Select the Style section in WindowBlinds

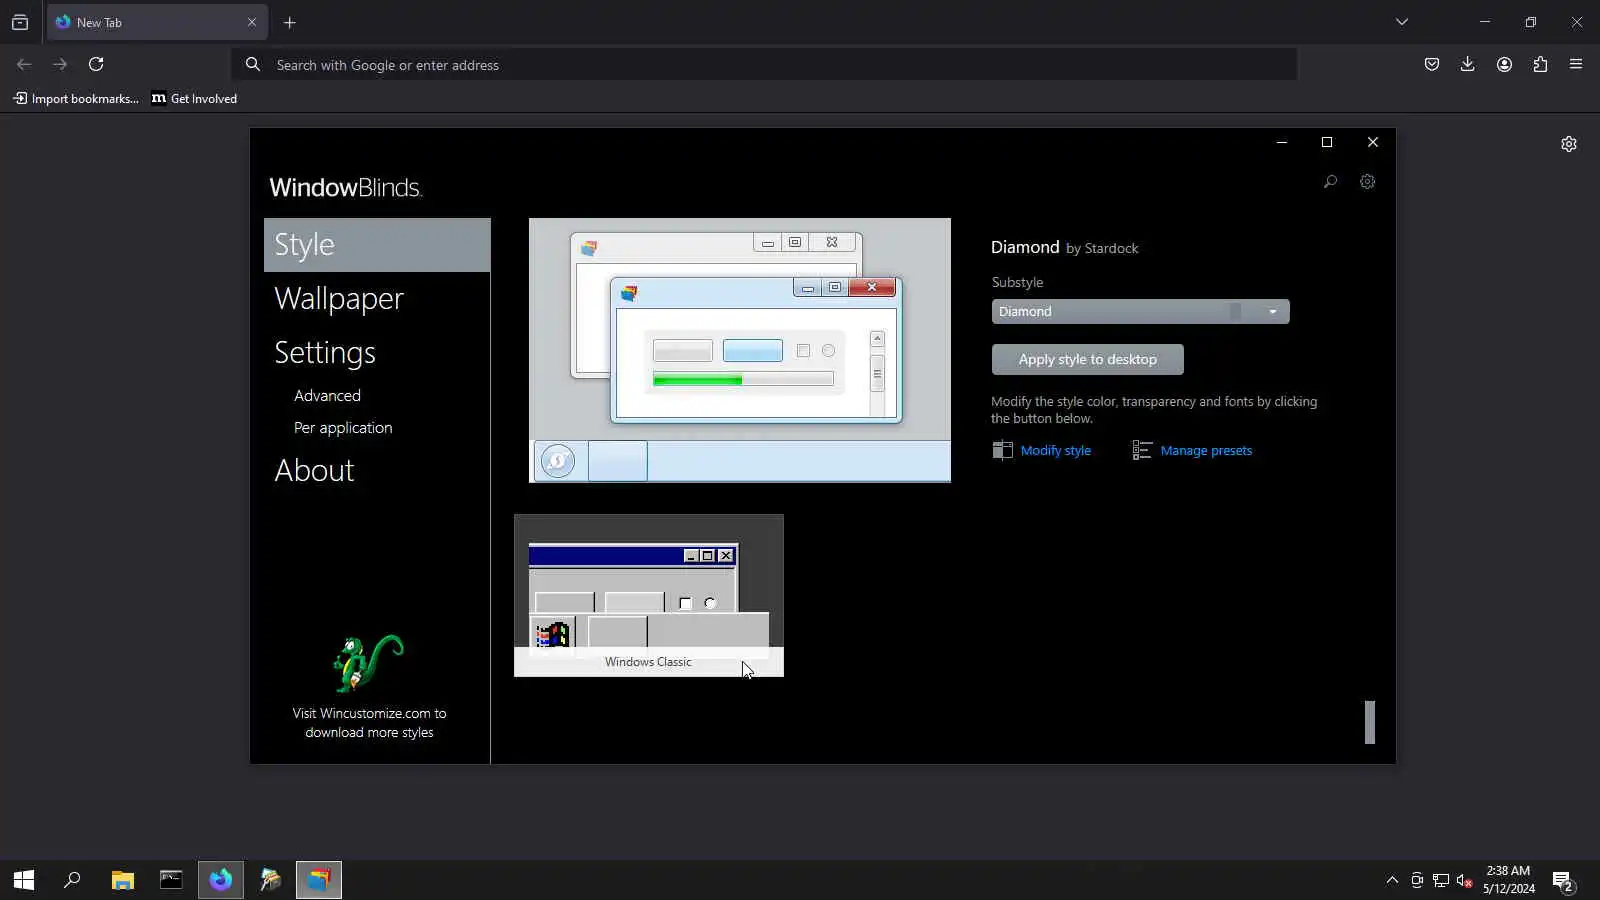click(377, 245)
